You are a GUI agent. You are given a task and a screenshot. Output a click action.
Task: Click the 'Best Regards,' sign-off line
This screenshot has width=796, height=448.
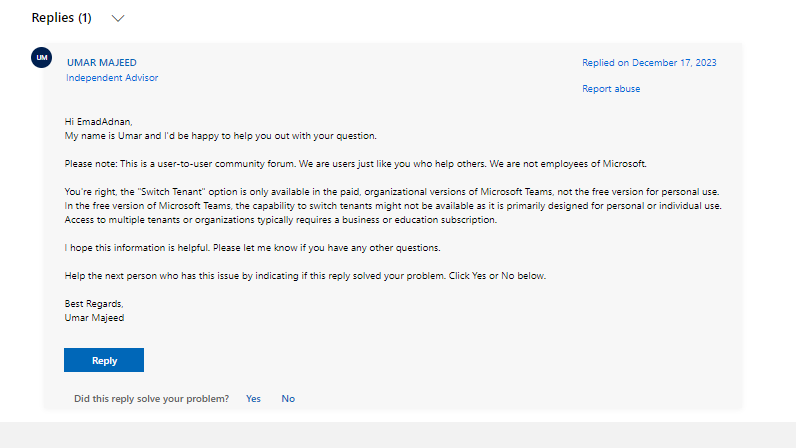coord(94,304)
